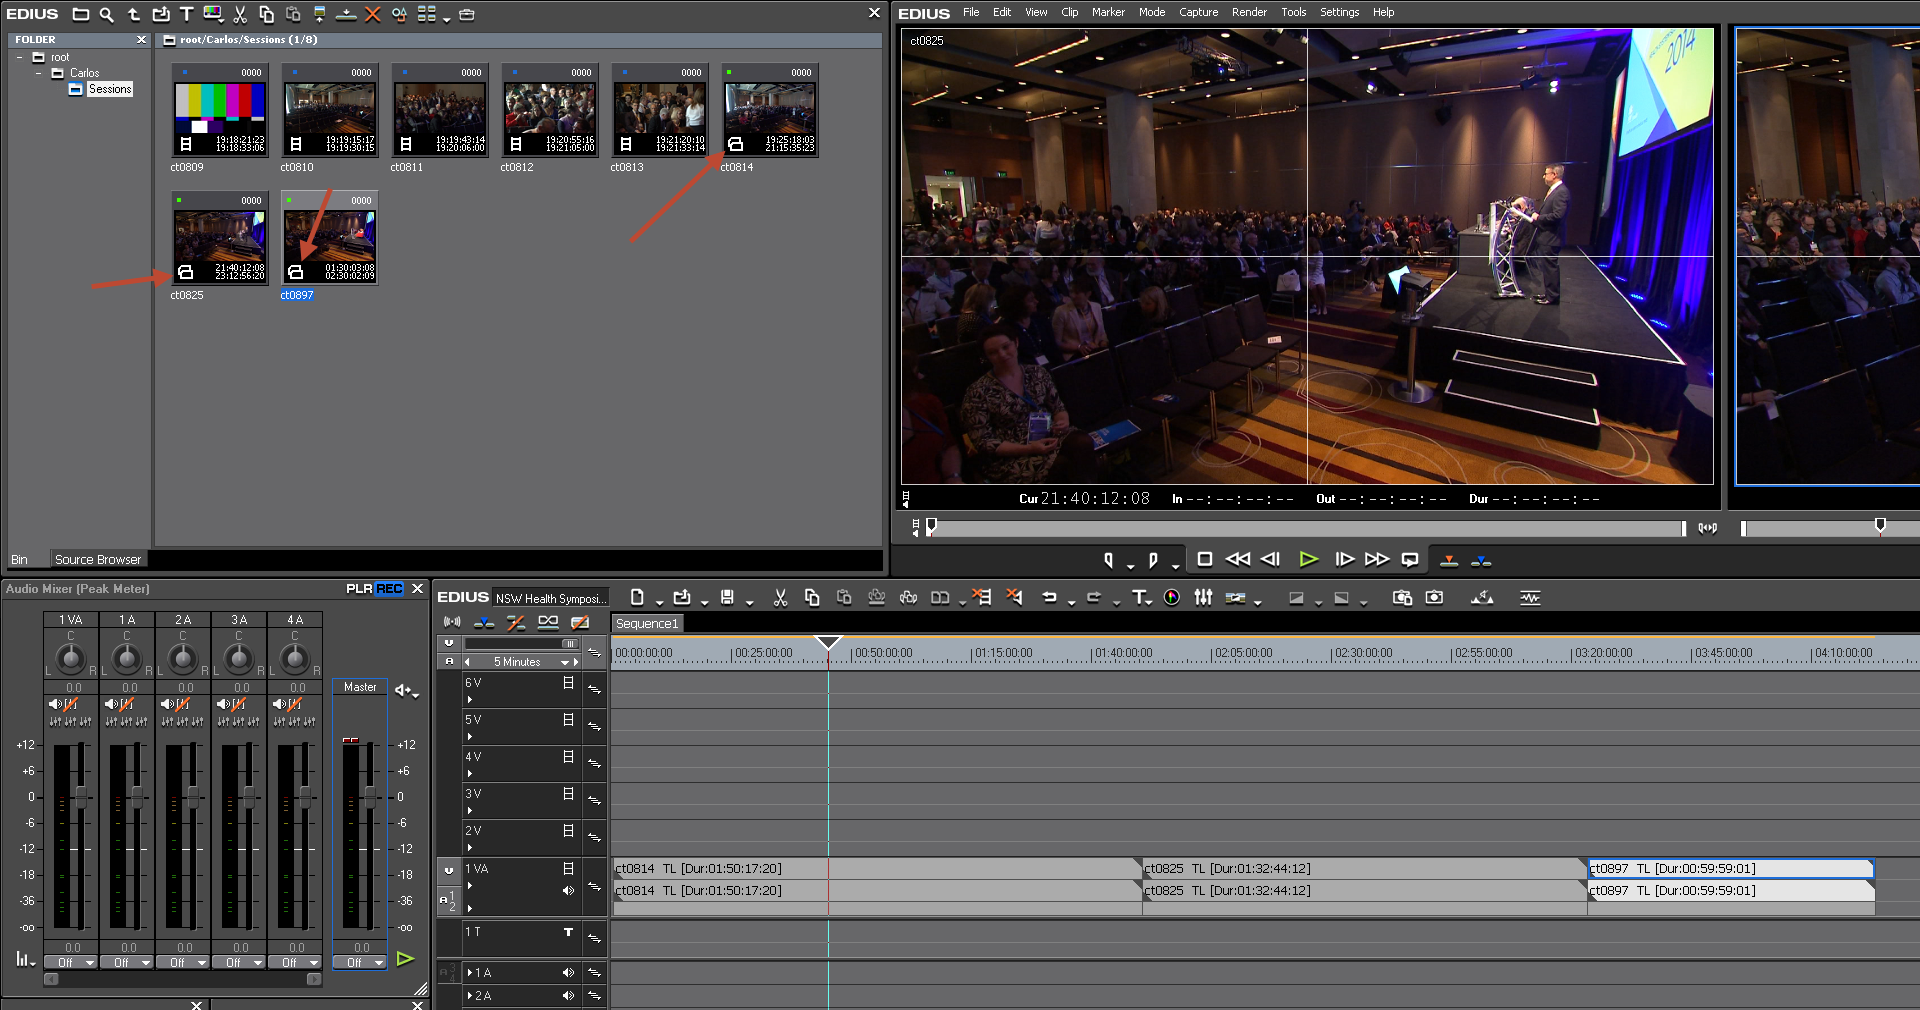Click the orange X delete icon in bin
This screenshot has height=1010, width=1920.
[x=373, y=14]
